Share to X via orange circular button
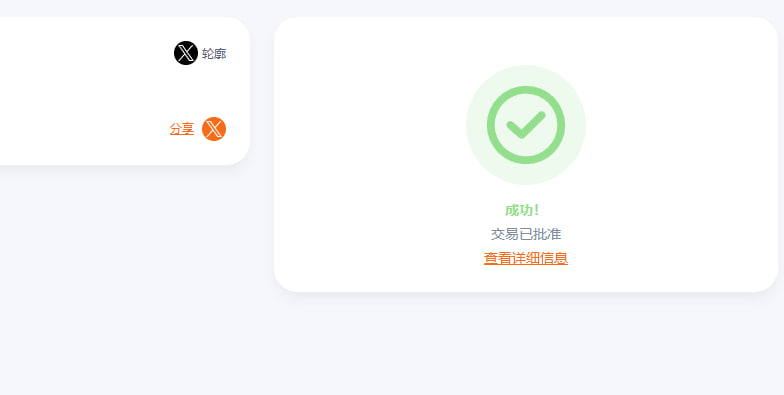This screenshot has width=784, height=395. click(214, 129)
